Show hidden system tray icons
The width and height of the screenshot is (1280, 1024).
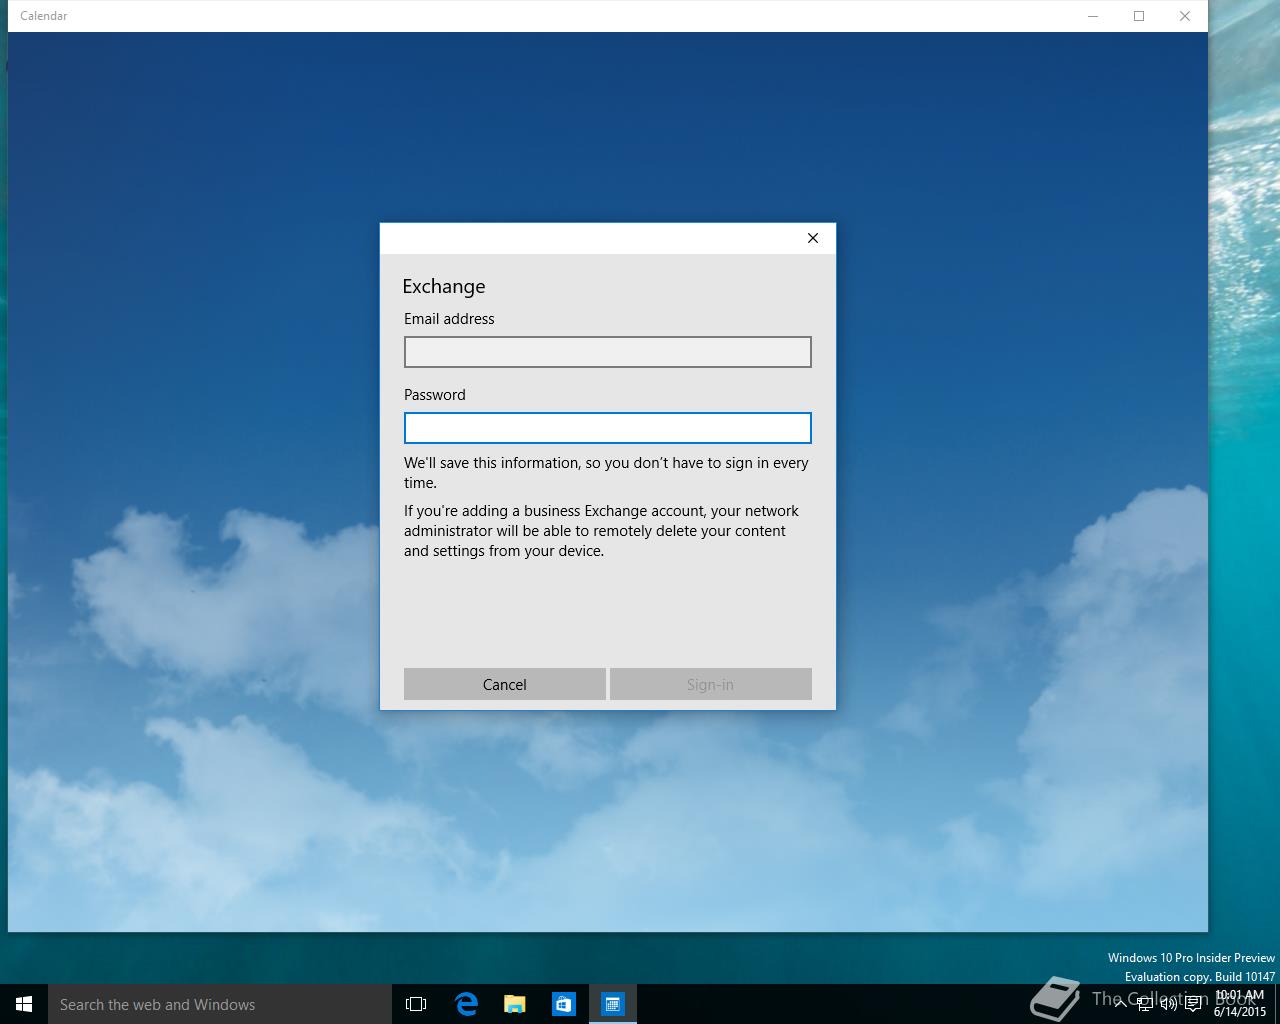click(x=1120, y=1004)
